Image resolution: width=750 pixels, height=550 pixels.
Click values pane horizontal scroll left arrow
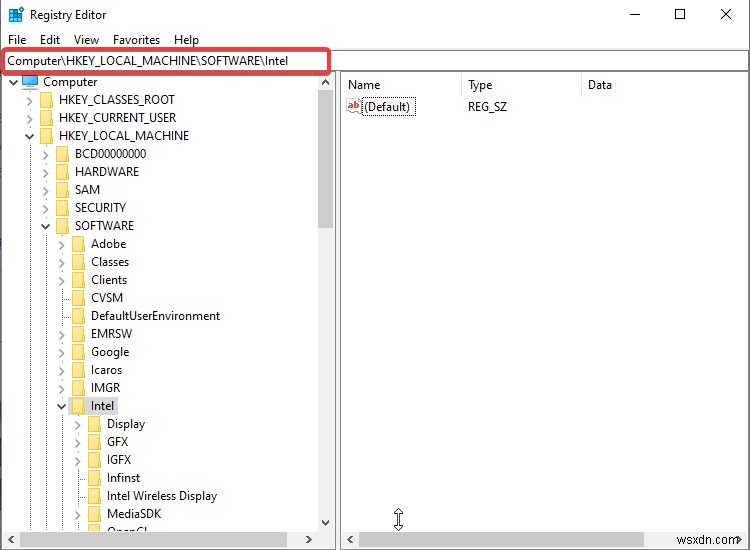tap(350, 539)
